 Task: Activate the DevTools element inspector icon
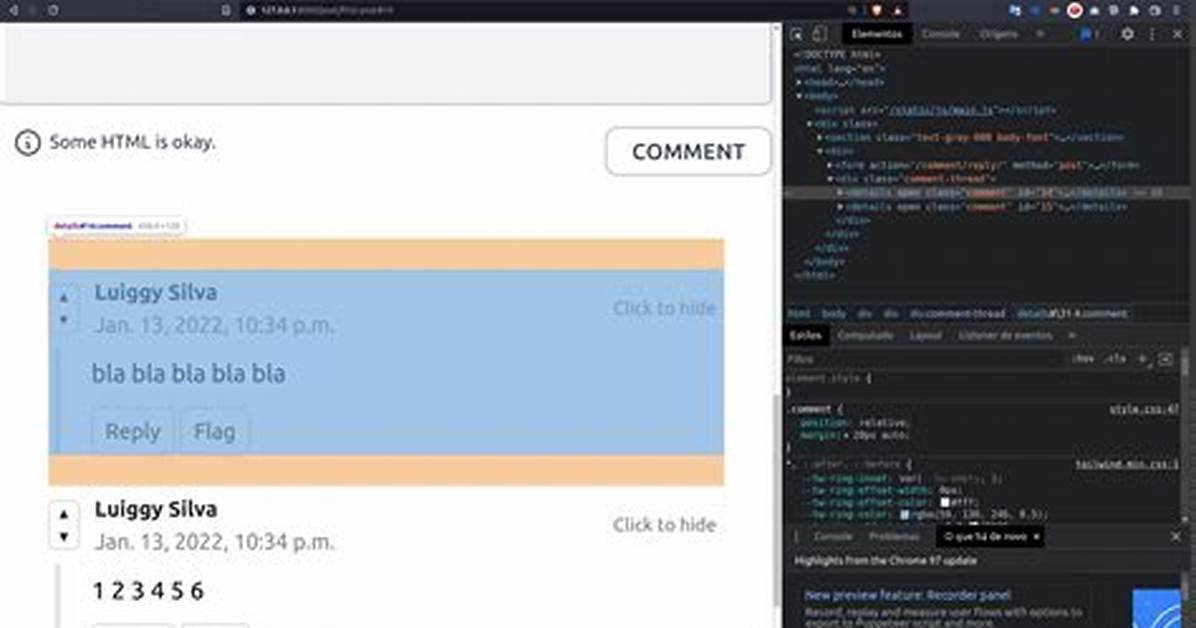pyautogui.click(x=797, y=34)
